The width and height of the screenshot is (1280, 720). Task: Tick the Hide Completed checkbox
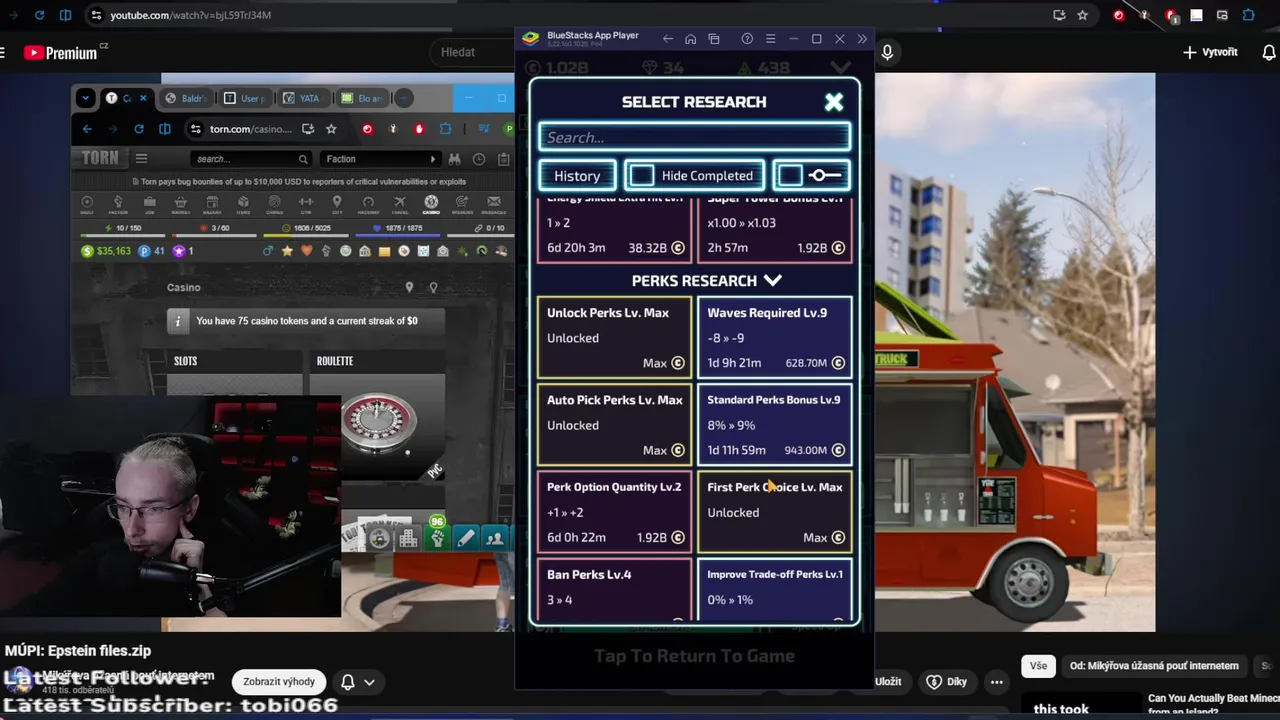tap(642, 175)
